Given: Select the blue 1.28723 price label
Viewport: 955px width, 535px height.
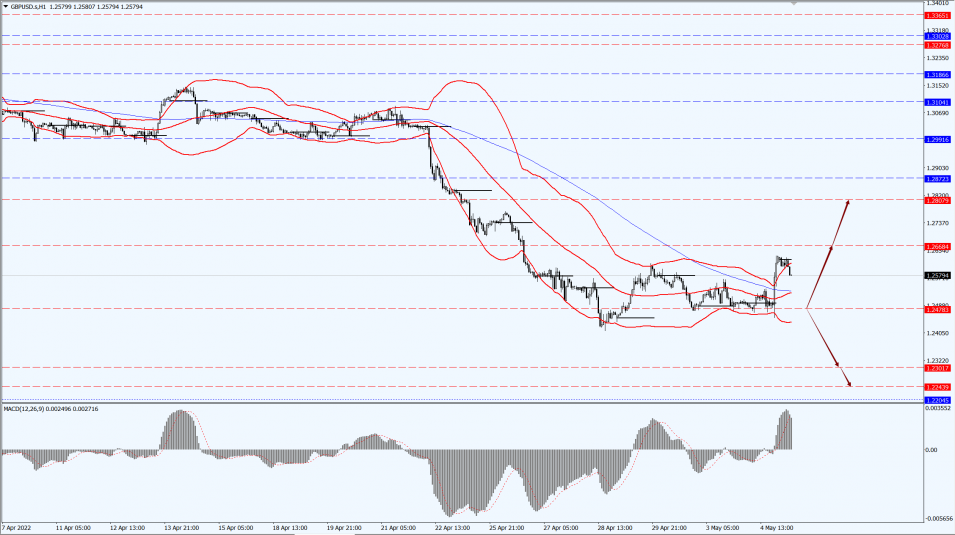Looking at the screenshot, I should click(x=938, y=179).
